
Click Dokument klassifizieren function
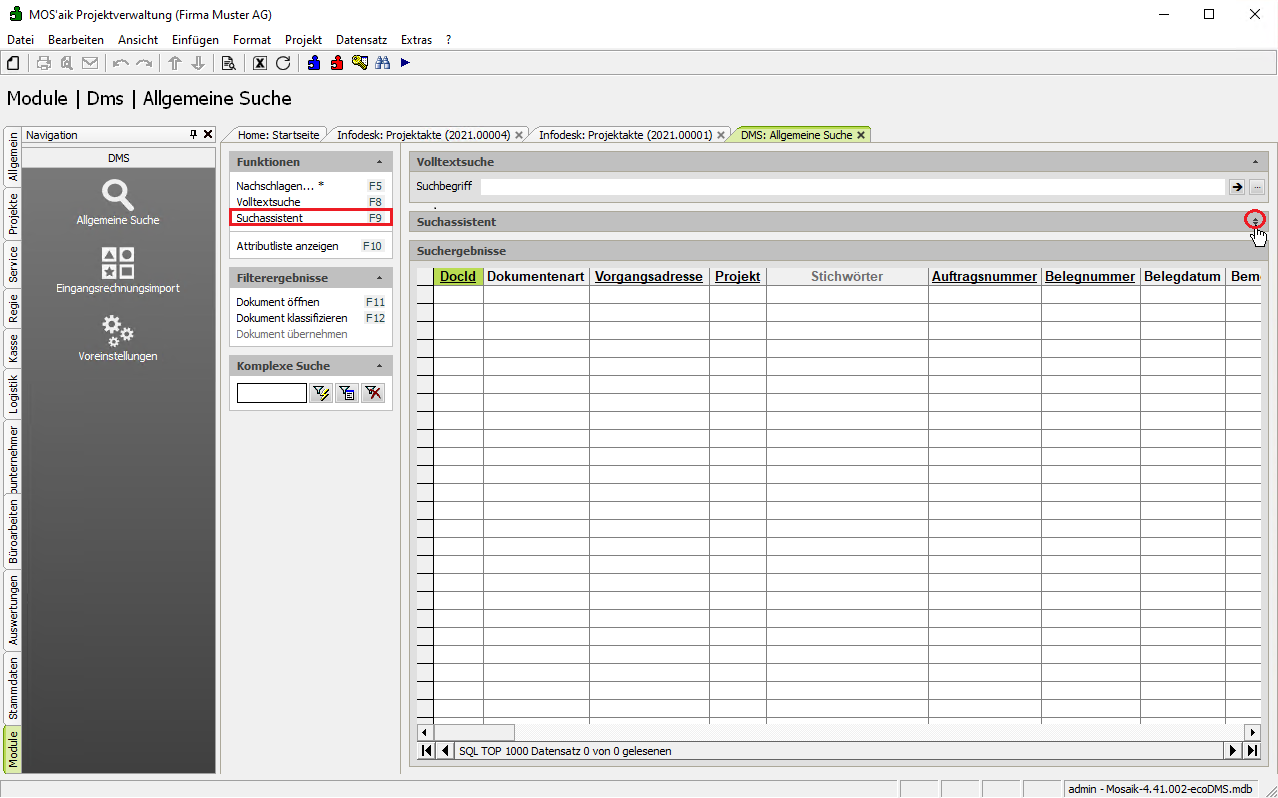291,318
